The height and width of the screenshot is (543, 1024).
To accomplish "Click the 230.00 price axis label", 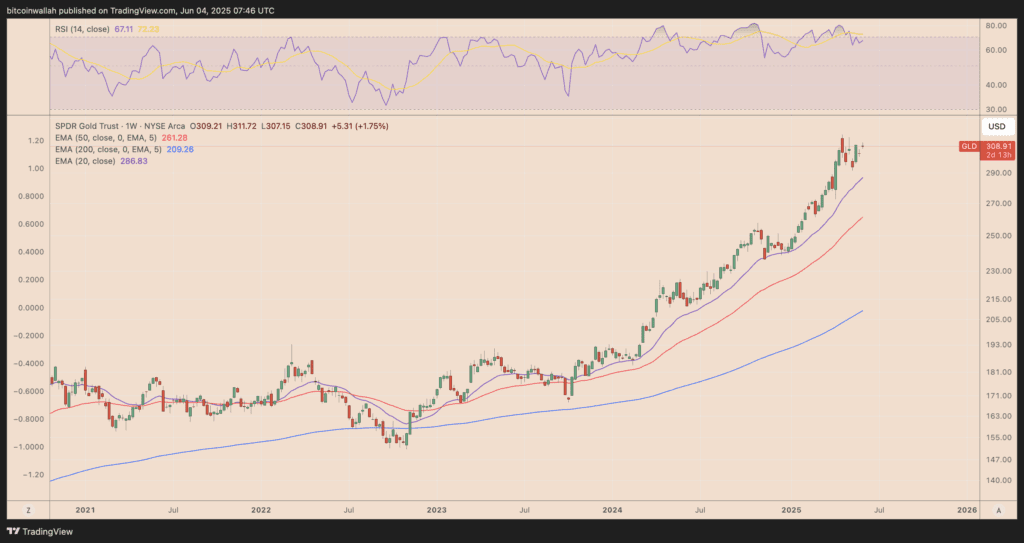I will point(999,271).
